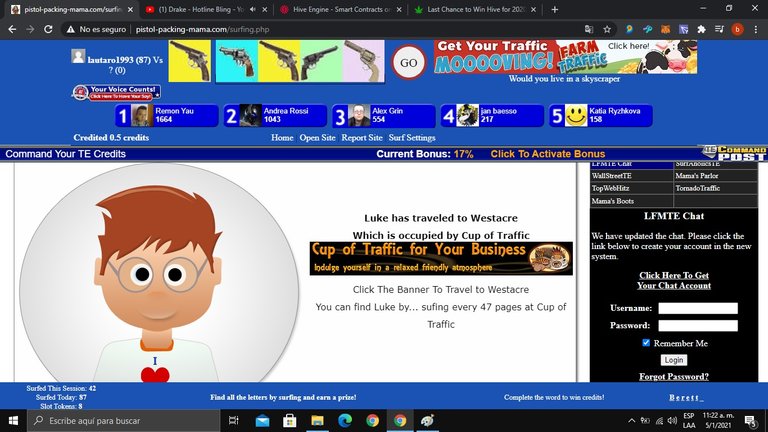Viewport: 768px width, 432px height.
Task: Open Task View on taskbar
Action: 234,421
